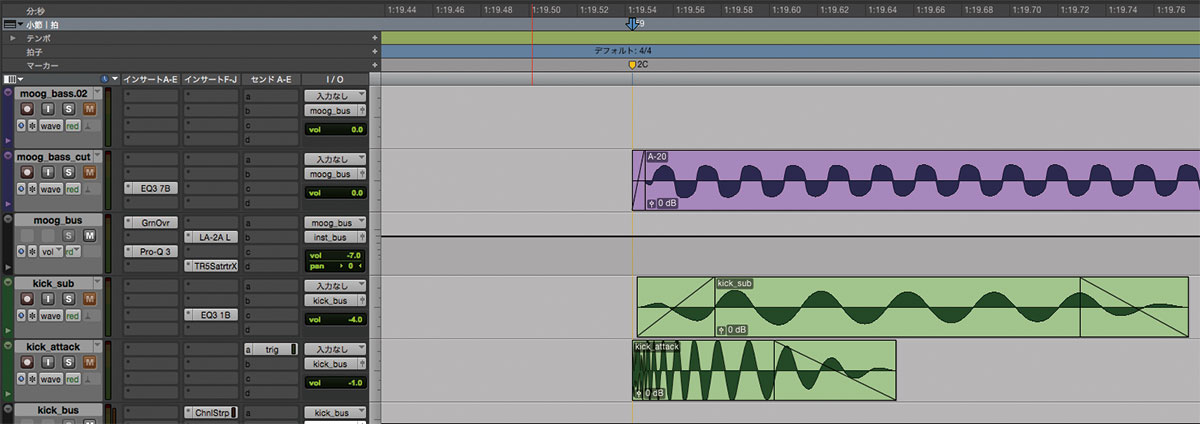Open EQ3 7B insert on moog_bass_cut

151,187
